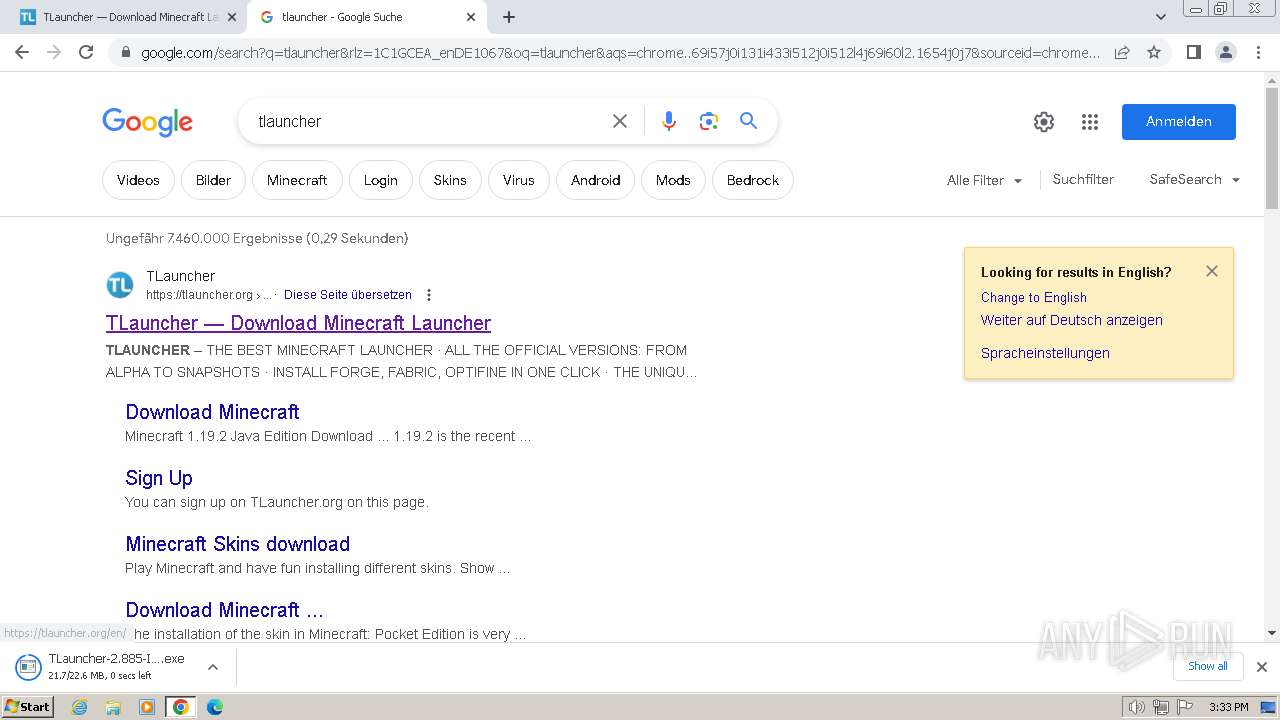Image resolution: width=1280 pixels, height=720 pixels.
Task: Start voice search with the microphone
Action: (x=669, y=121)
